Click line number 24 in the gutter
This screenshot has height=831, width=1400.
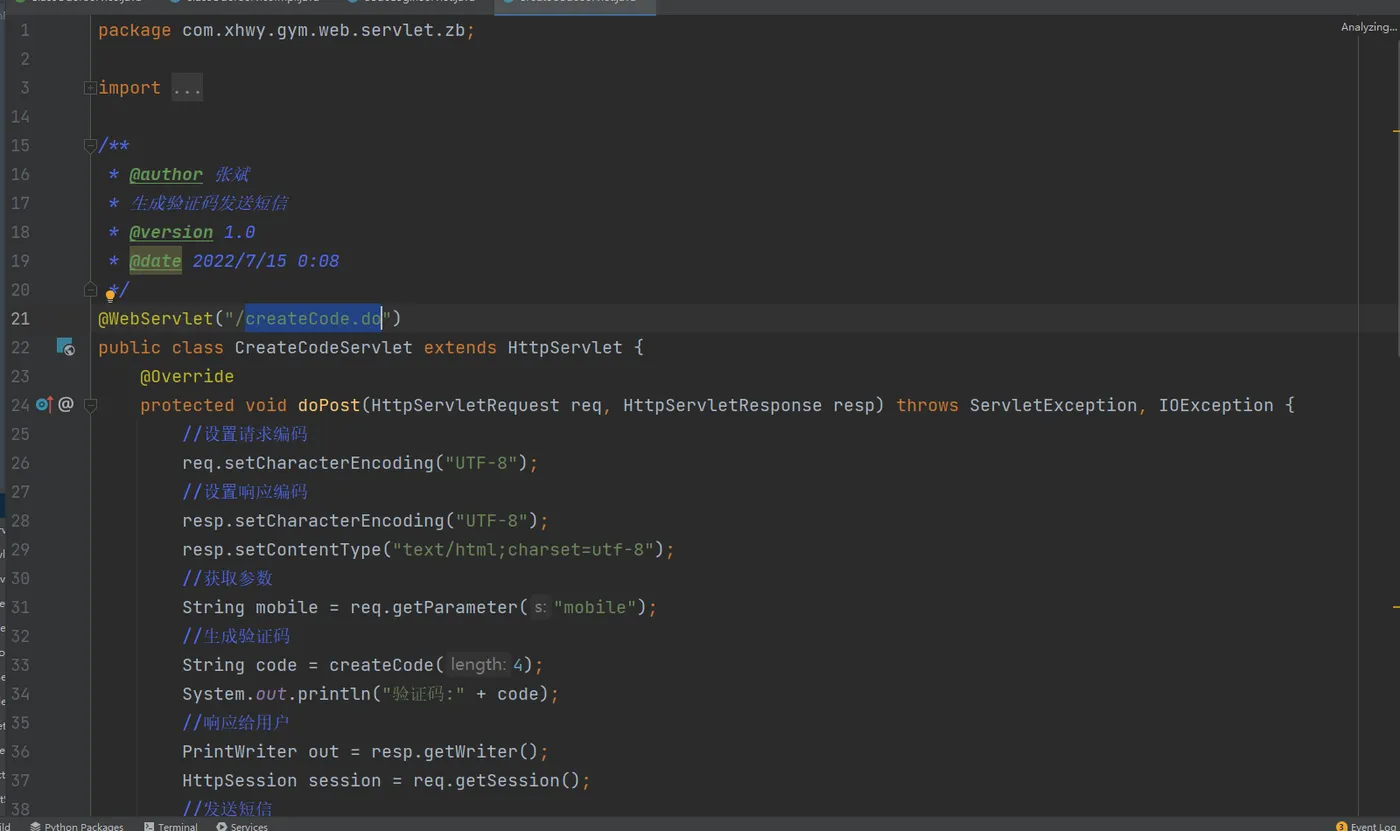click(x=20, y=406)
